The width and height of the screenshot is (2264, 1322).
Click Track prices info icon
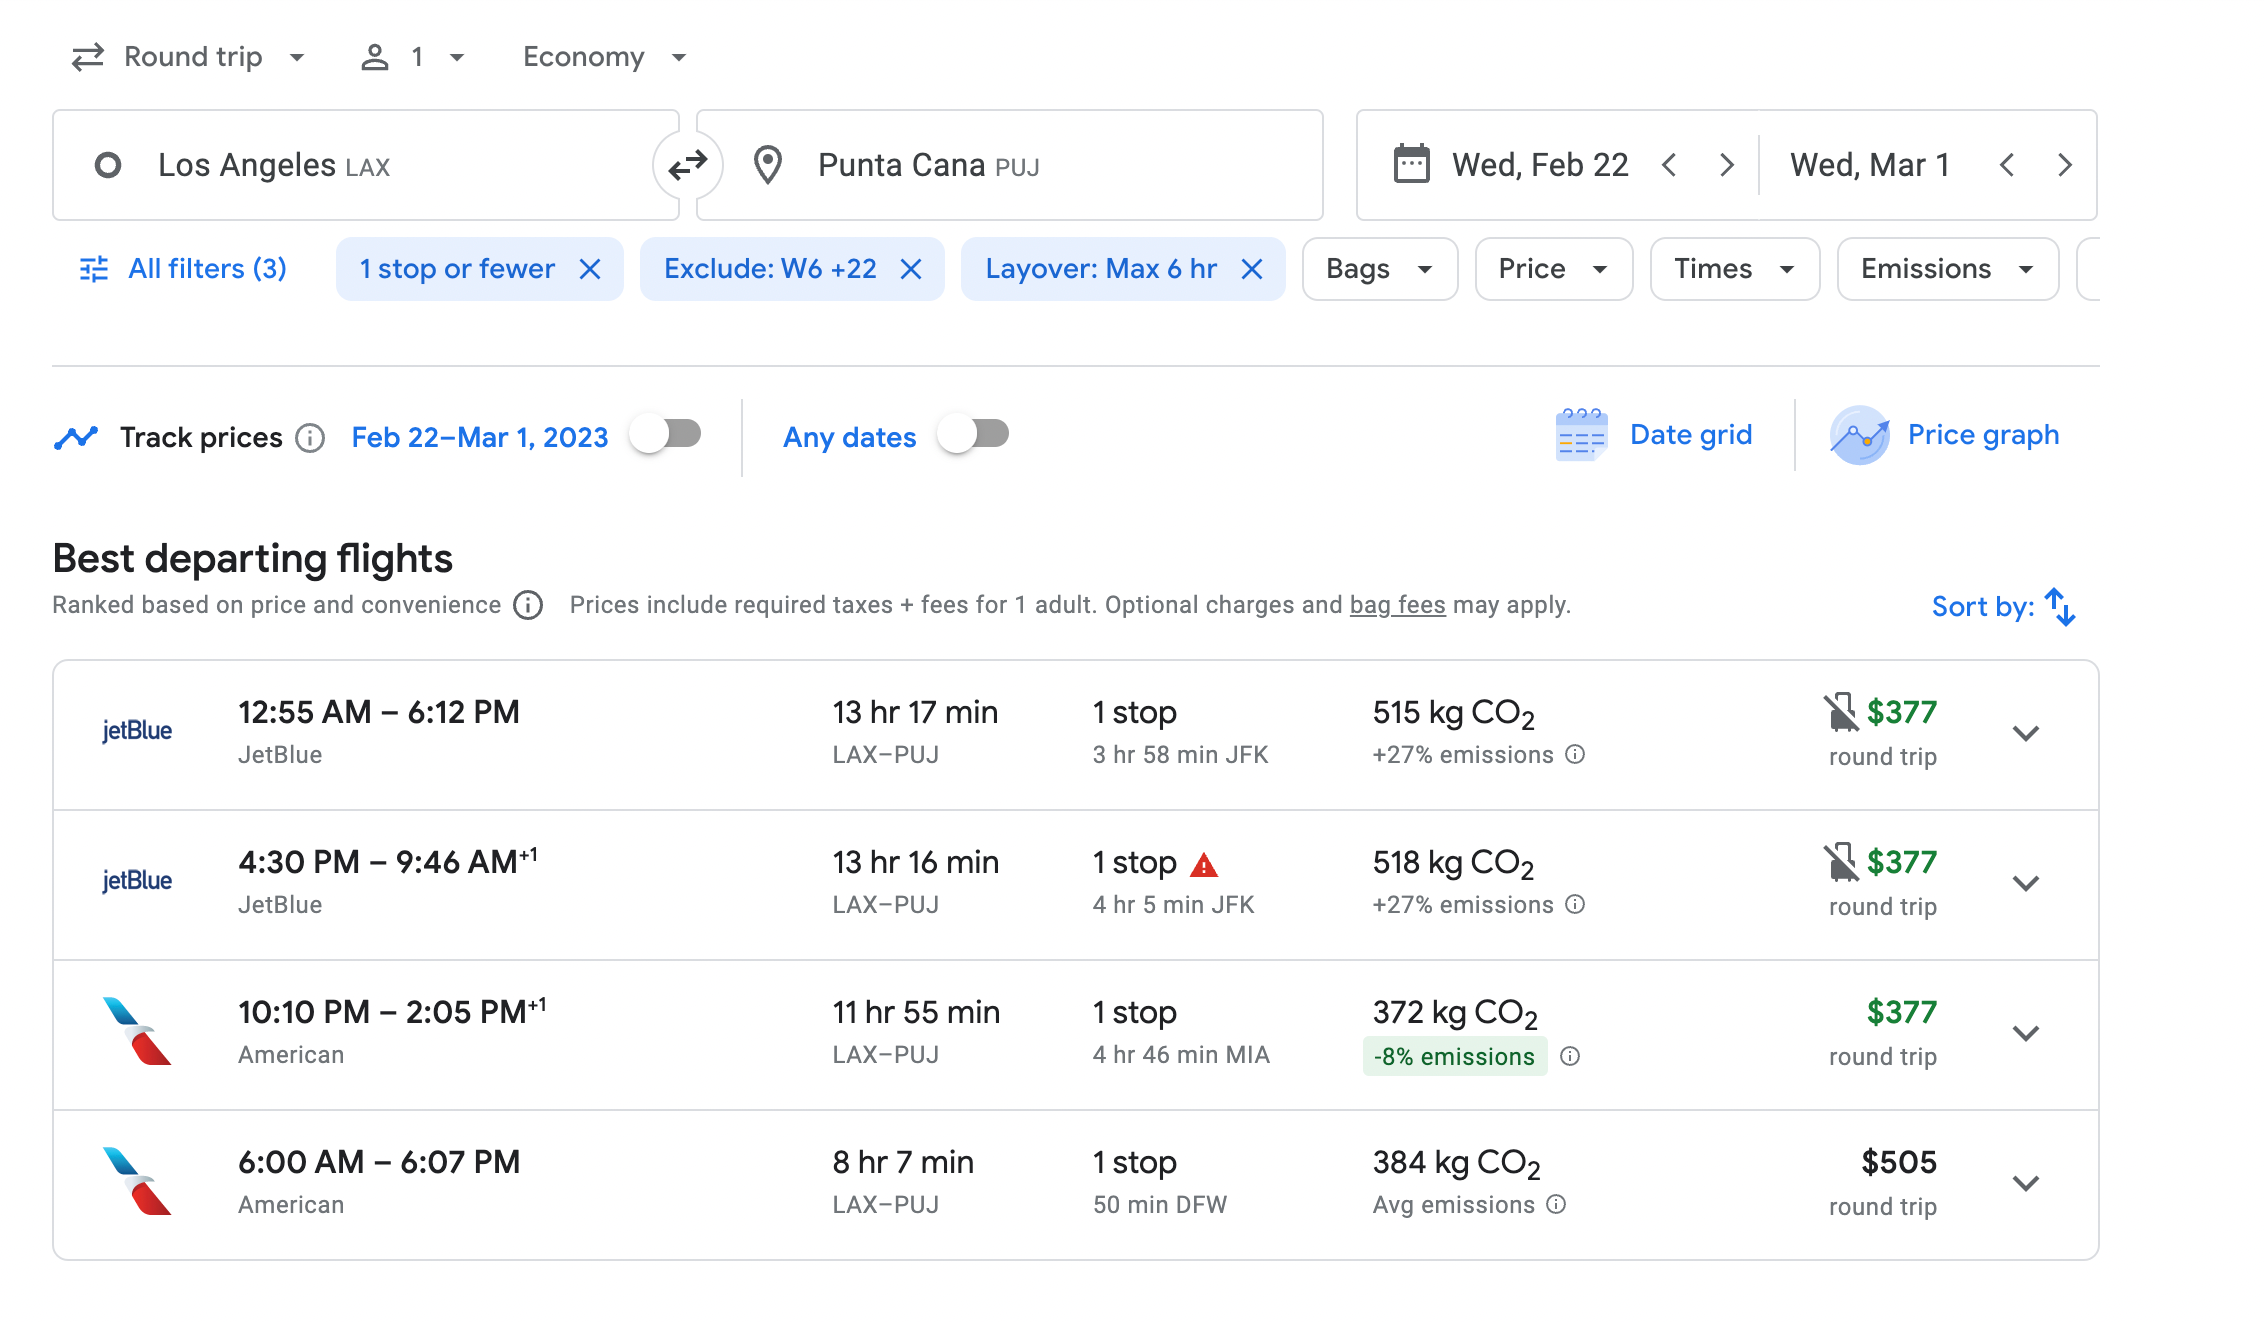tap(310, 438)
